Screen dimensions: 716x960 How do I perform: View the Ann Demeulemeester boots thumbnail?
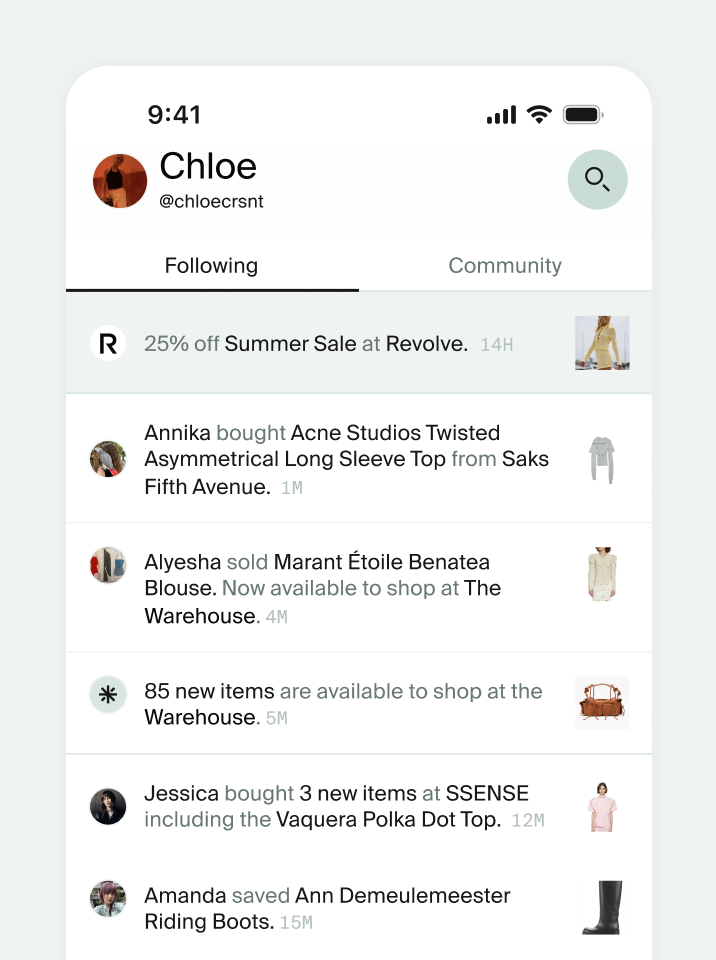(602, 908)
